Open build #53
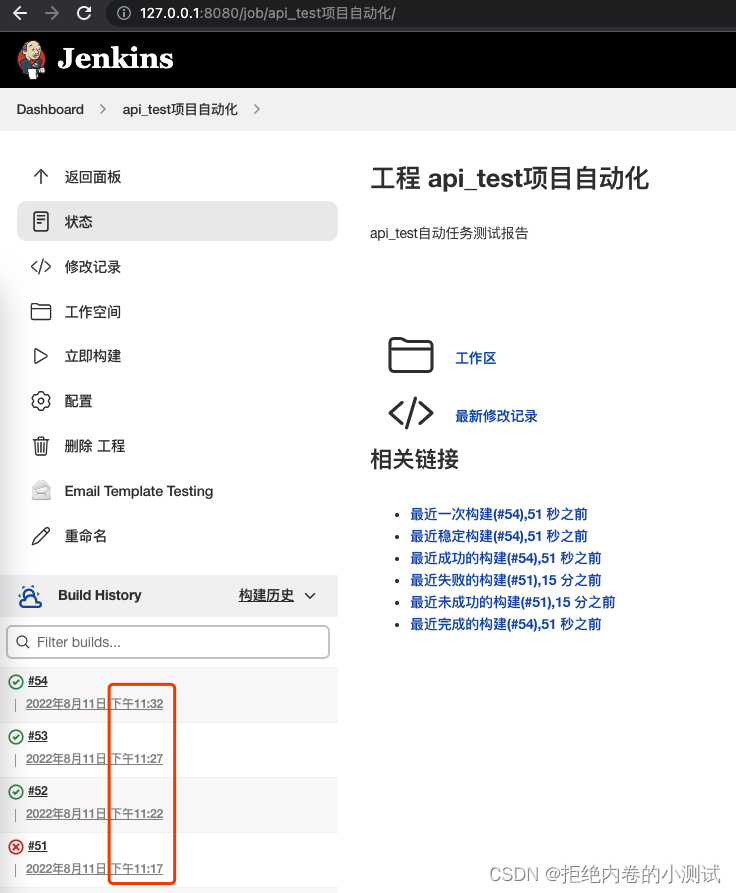The height and width of the screenshot is (893, 736). click(38, 736)
